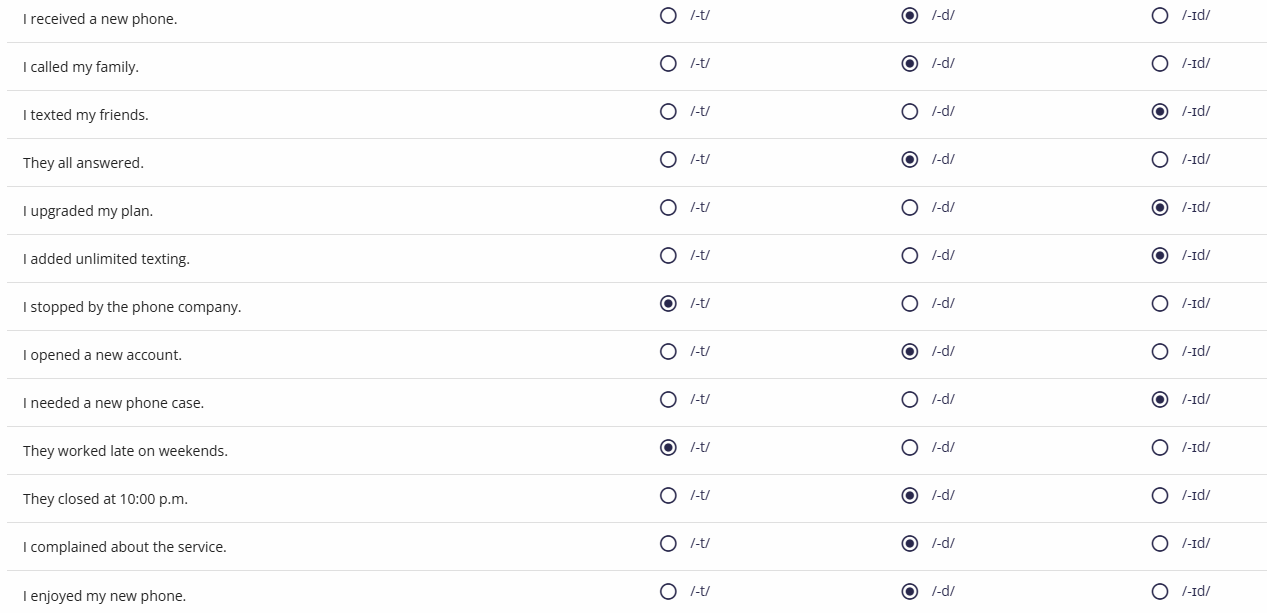Select /-d/ for "I texted my friends"
Screen dimensions: 1267x613
pyautogui.click(x=910, y=111)
